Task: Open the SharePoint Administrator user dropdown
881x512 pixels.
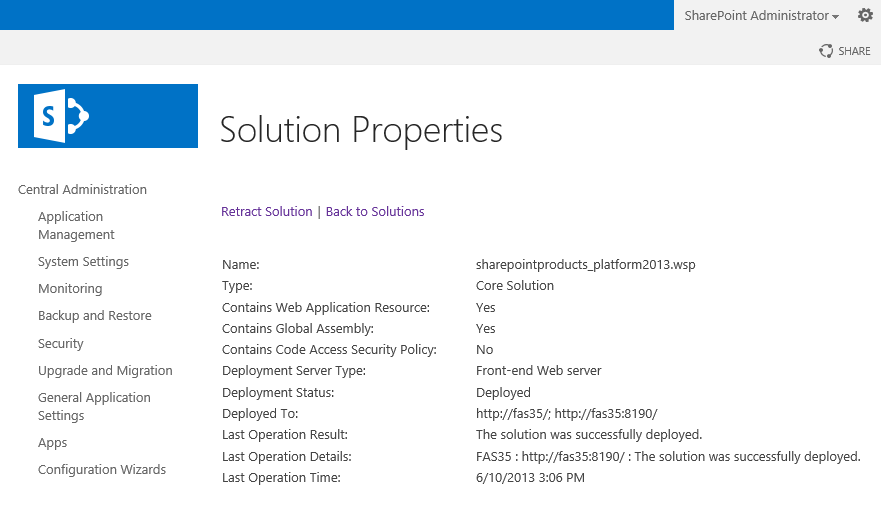Action: tap(761, 16)
